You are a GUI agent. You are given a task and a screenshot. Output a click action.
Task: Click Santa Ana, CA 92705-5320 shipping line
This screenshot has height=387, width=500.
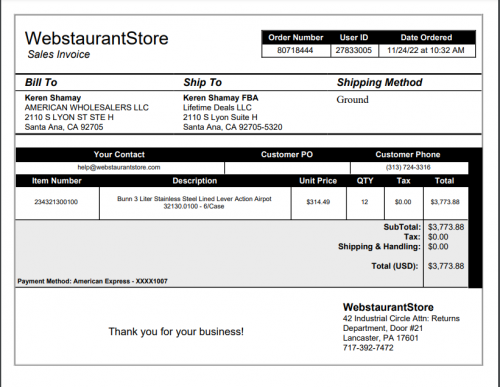(232, 127)
